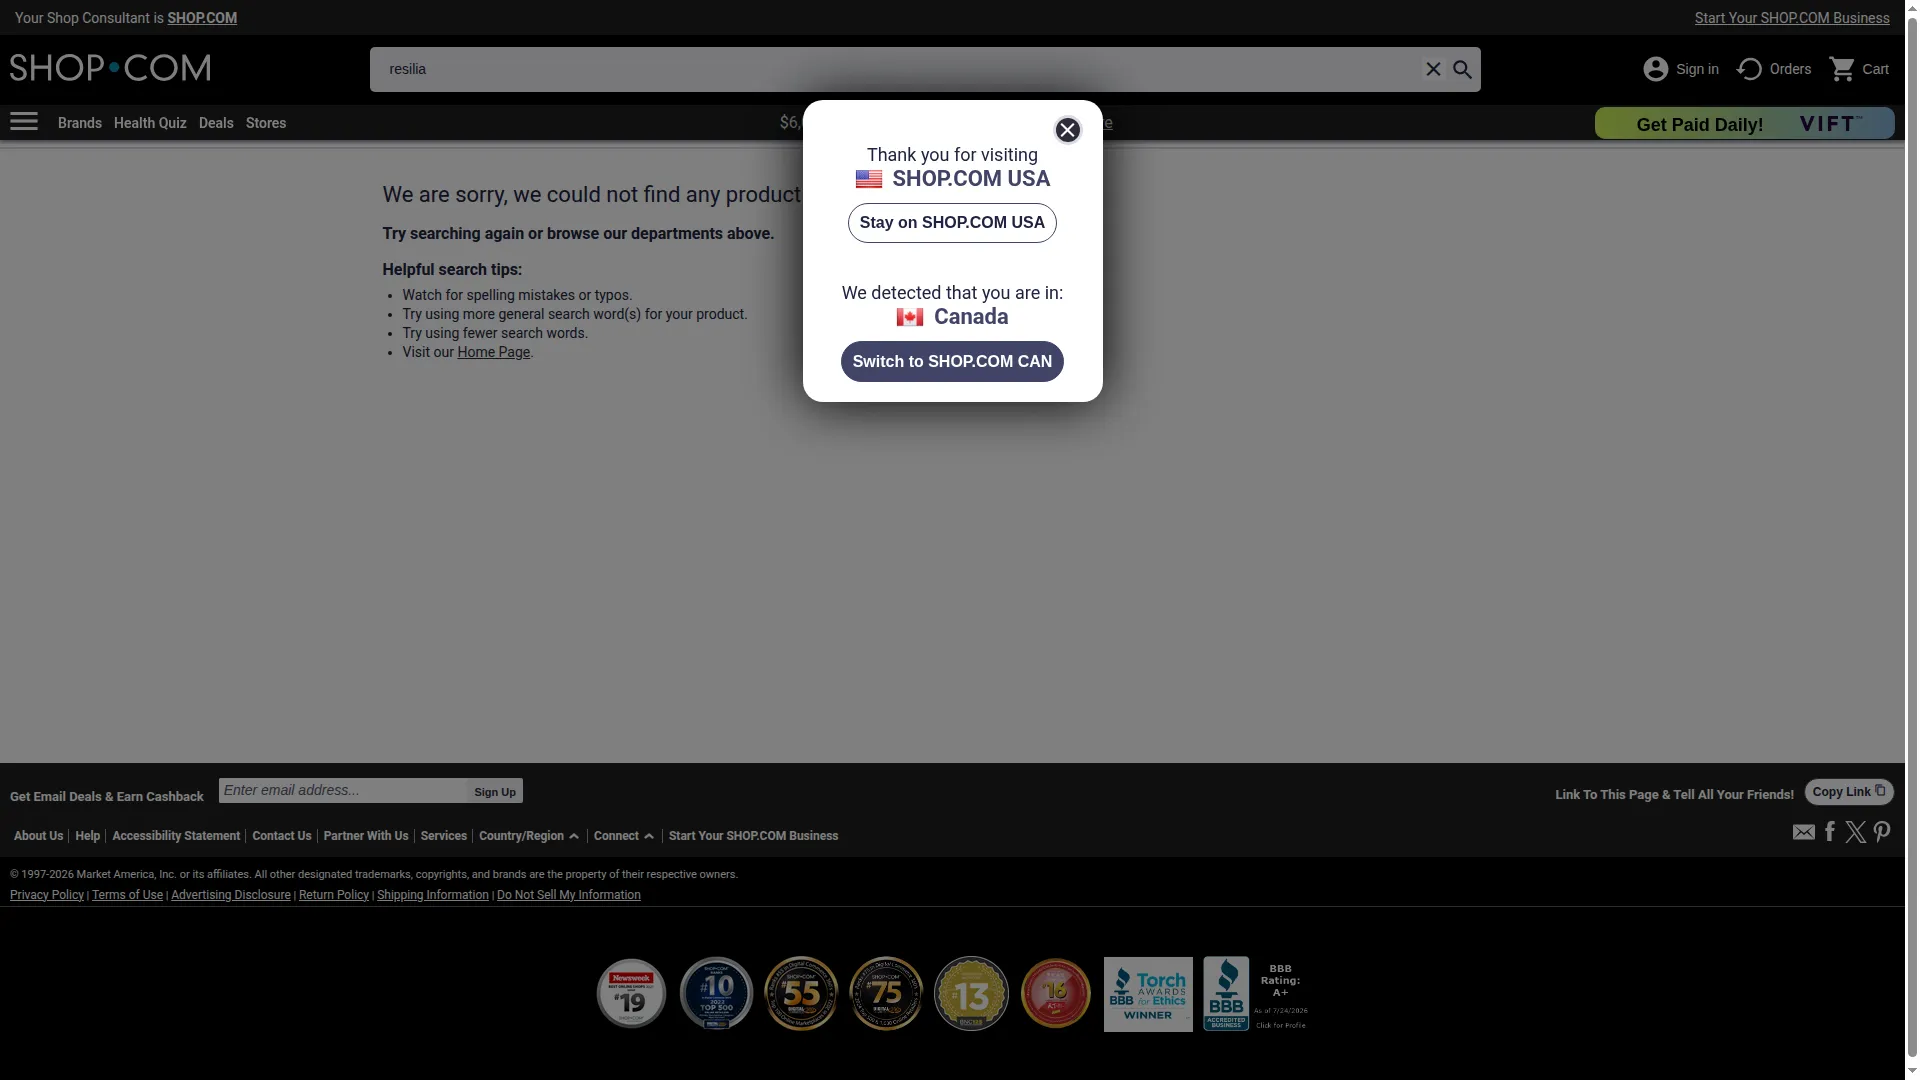
Task: Switch to SHOP.COM CAN
Action: coord(952,361)
